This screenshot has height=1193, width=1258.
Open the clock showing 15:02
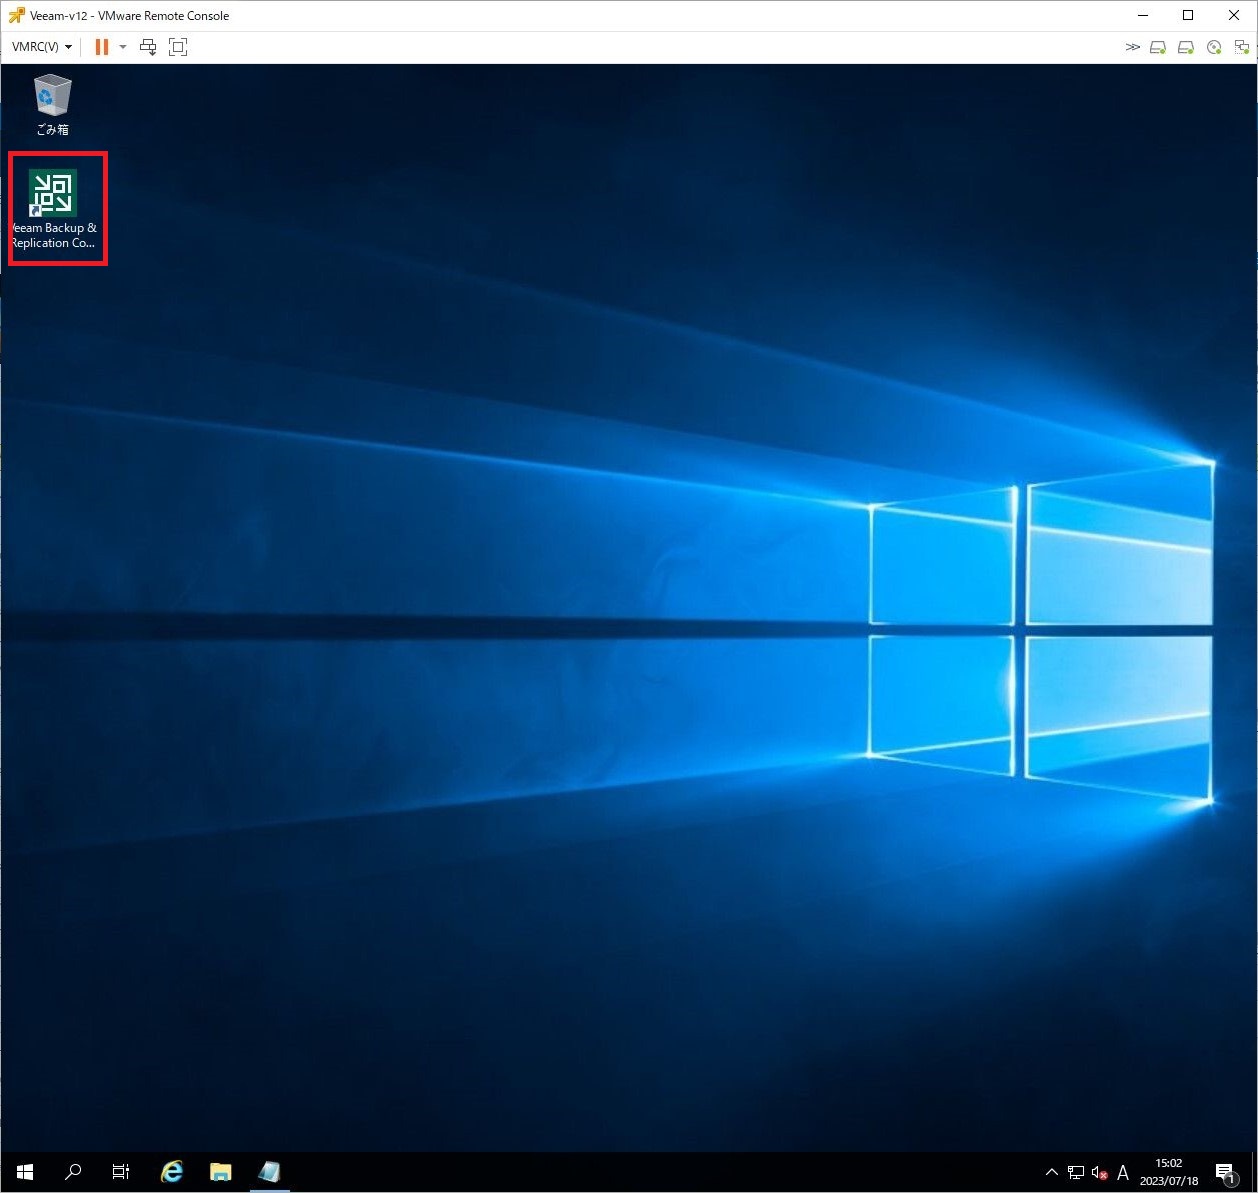tap(1169, 1172)
